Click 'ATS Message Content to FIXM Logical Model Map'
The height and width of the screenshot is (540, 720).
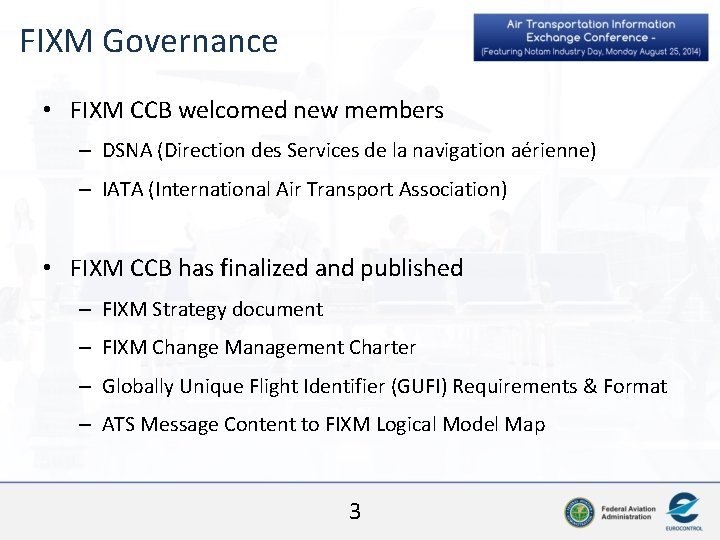324,425
